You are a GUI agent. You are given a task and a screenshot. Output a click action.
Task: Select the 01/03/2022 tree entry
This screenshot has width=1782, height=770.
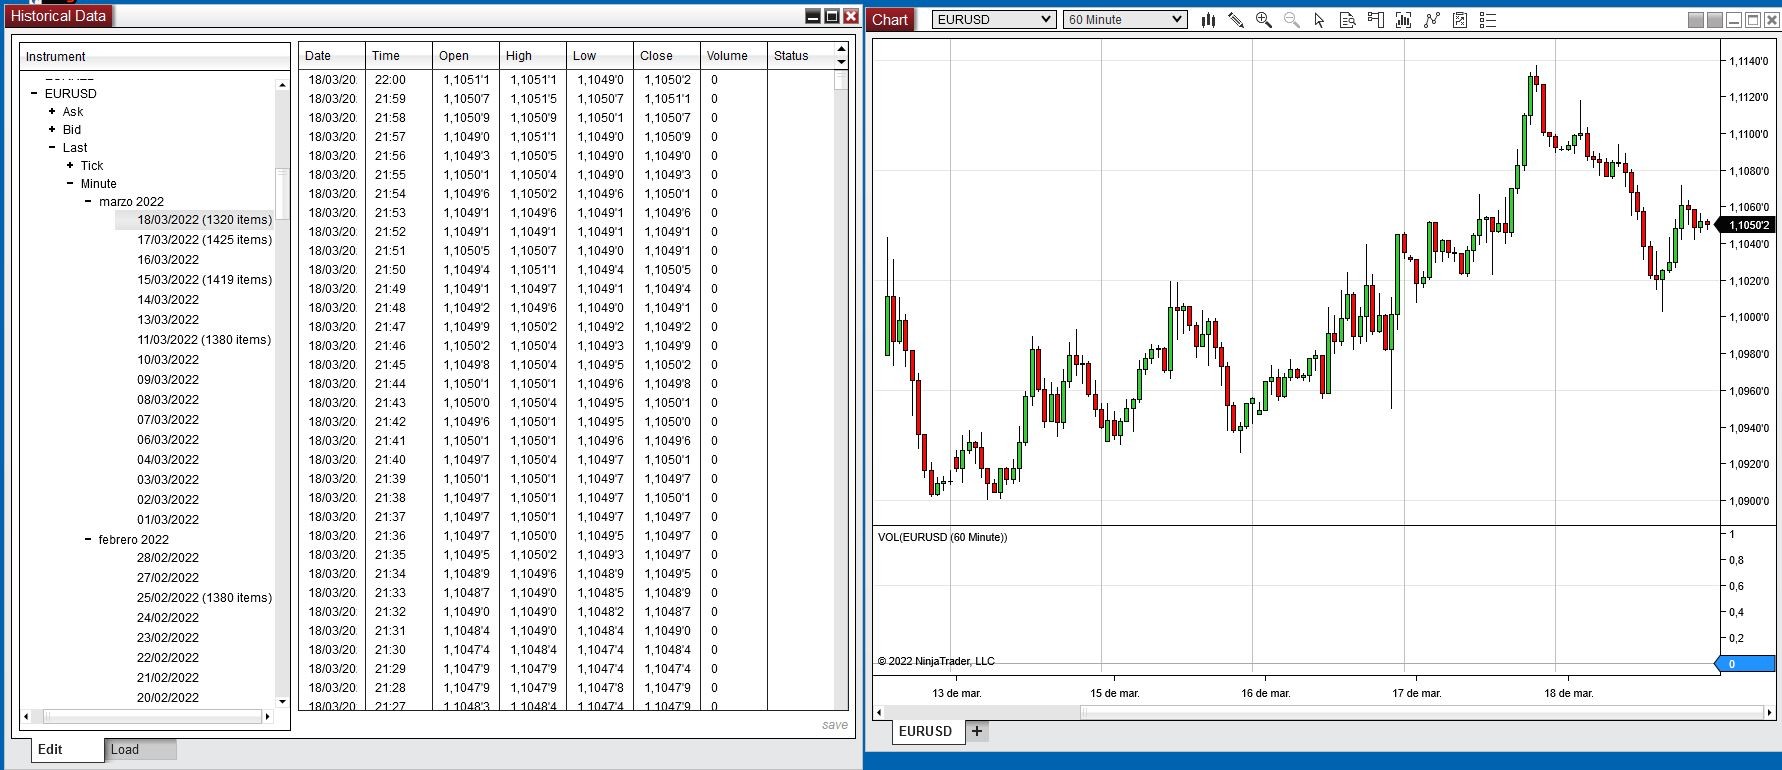[x=168, y=520]
